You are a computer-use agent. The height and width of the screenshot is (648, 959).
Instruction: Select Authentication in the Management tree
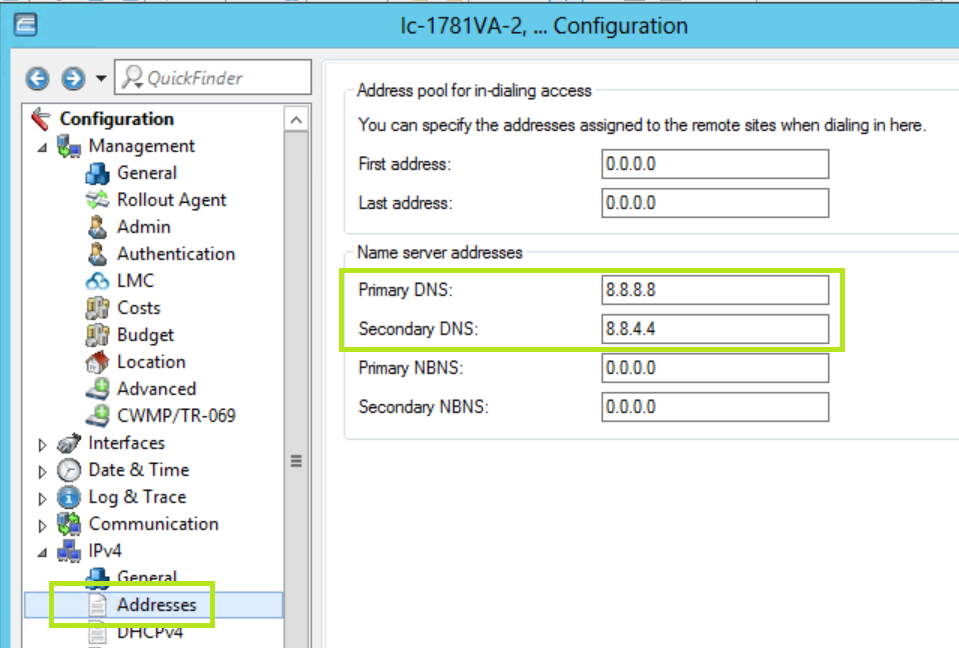pyautogui.click(x=175, y=254)
